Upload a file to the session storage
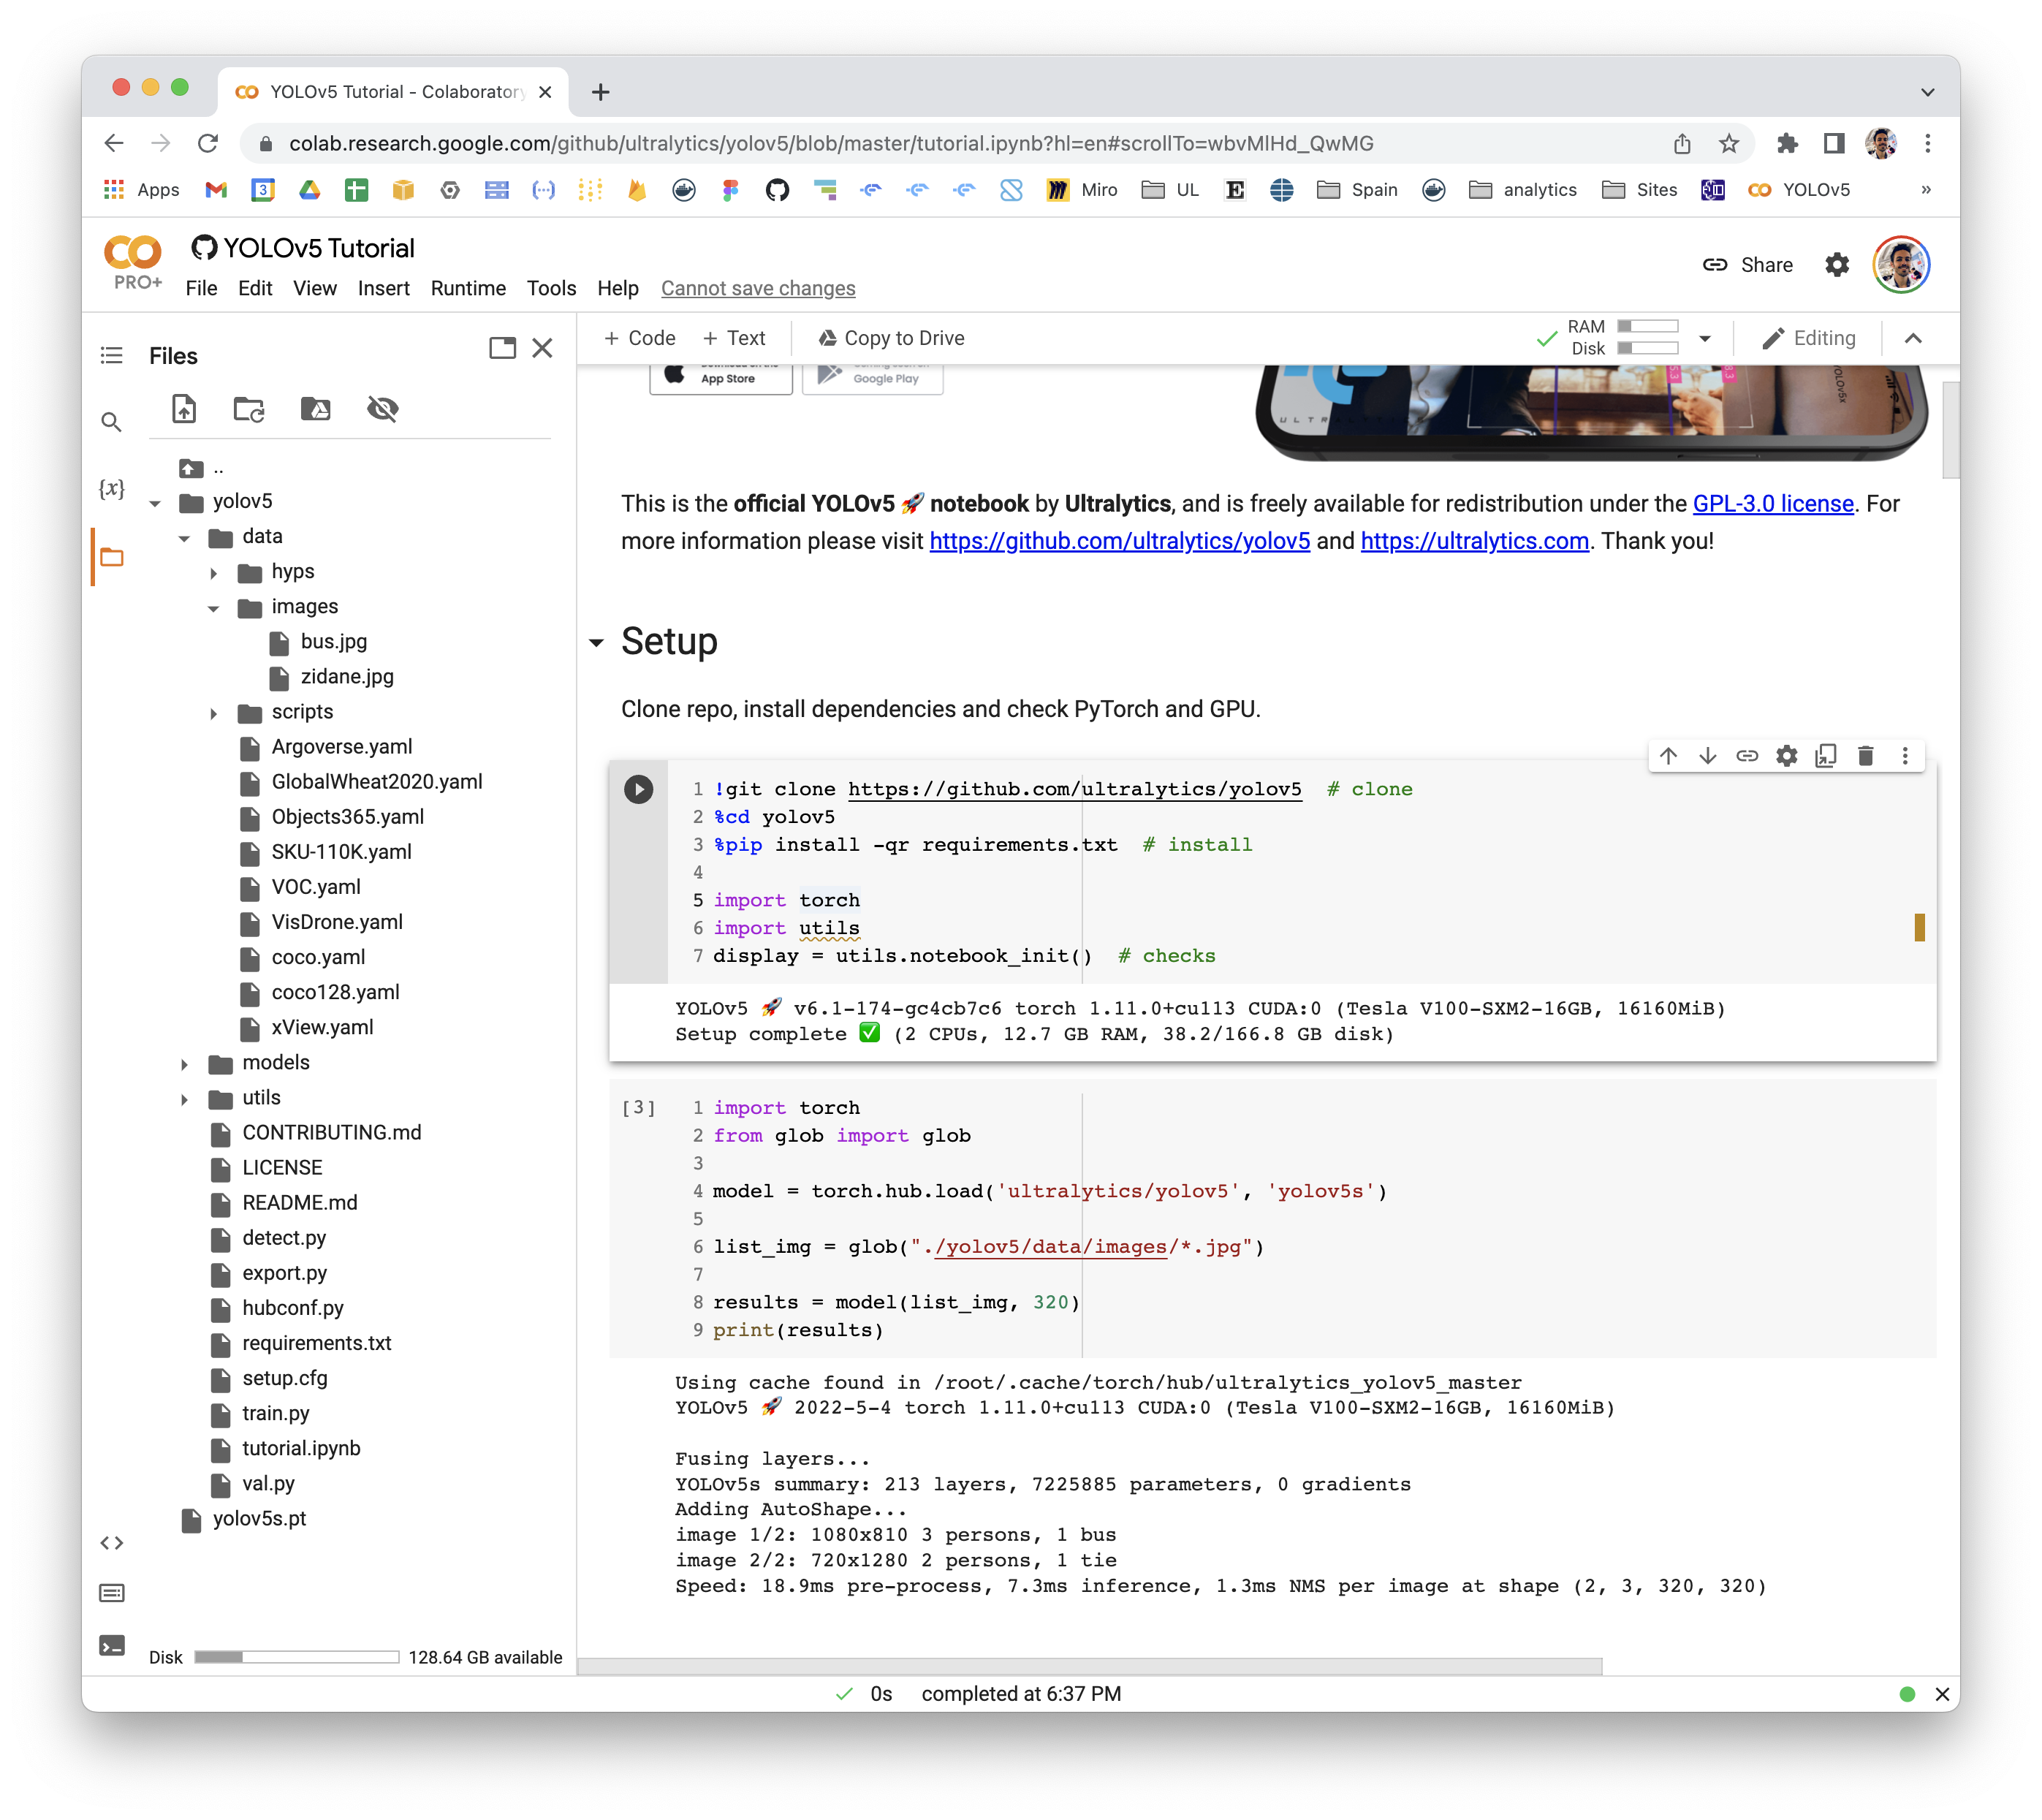Viewport: 2042px width, 1820px height. pos(184,409)
